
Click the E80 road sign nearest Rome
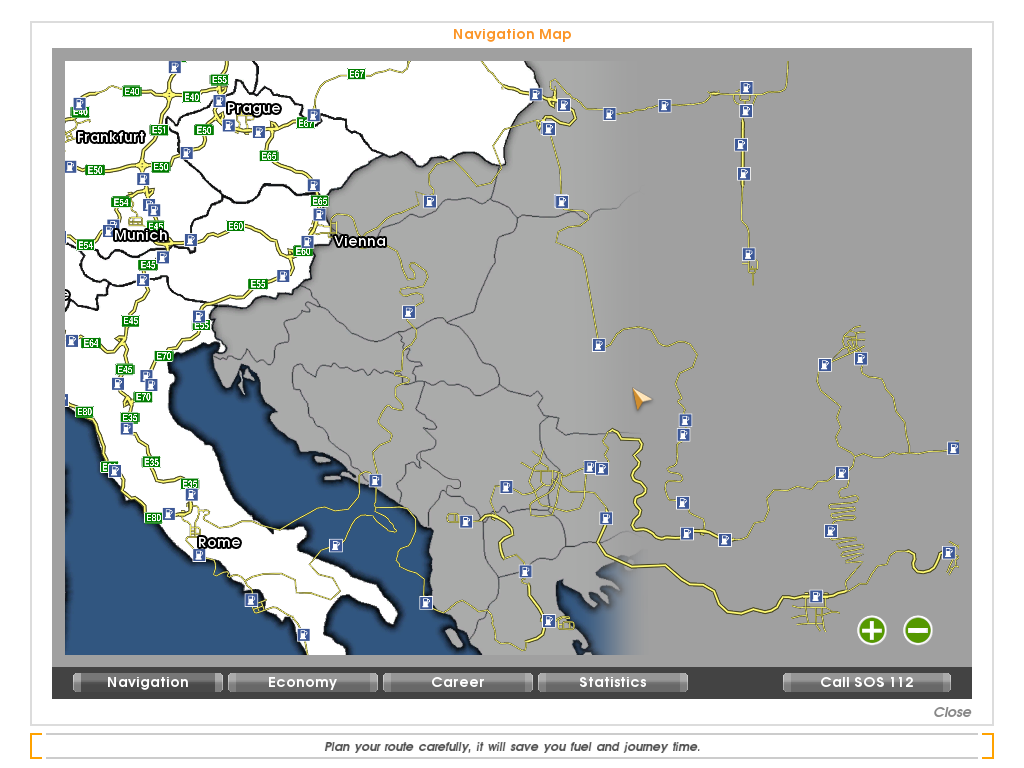click(x=153, y=517)
